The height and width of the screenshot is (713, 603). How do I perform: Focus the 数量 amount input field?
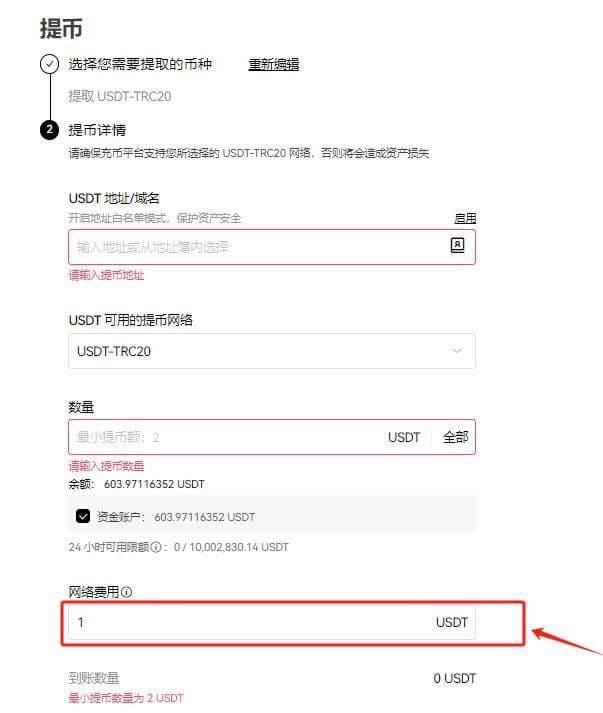coord(226,437)
